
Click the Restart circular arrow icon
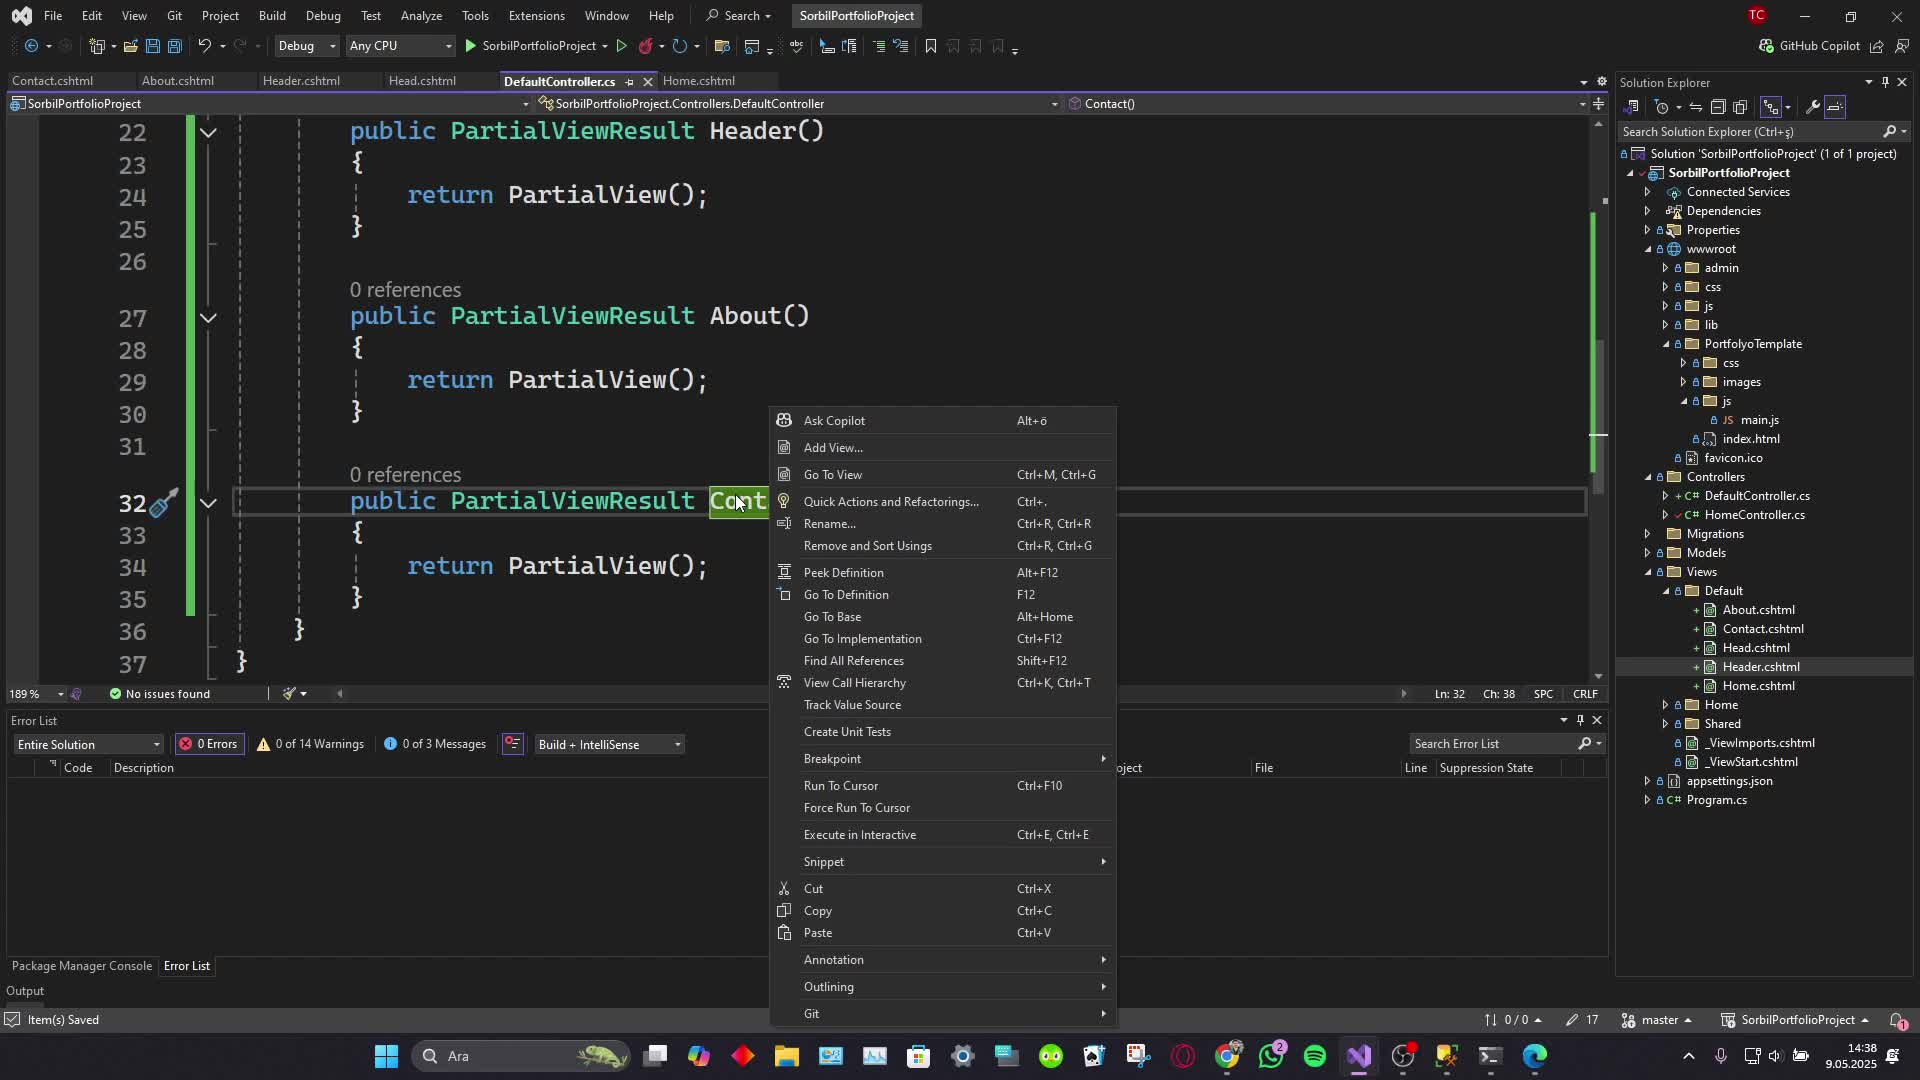(x=680, y=46)
